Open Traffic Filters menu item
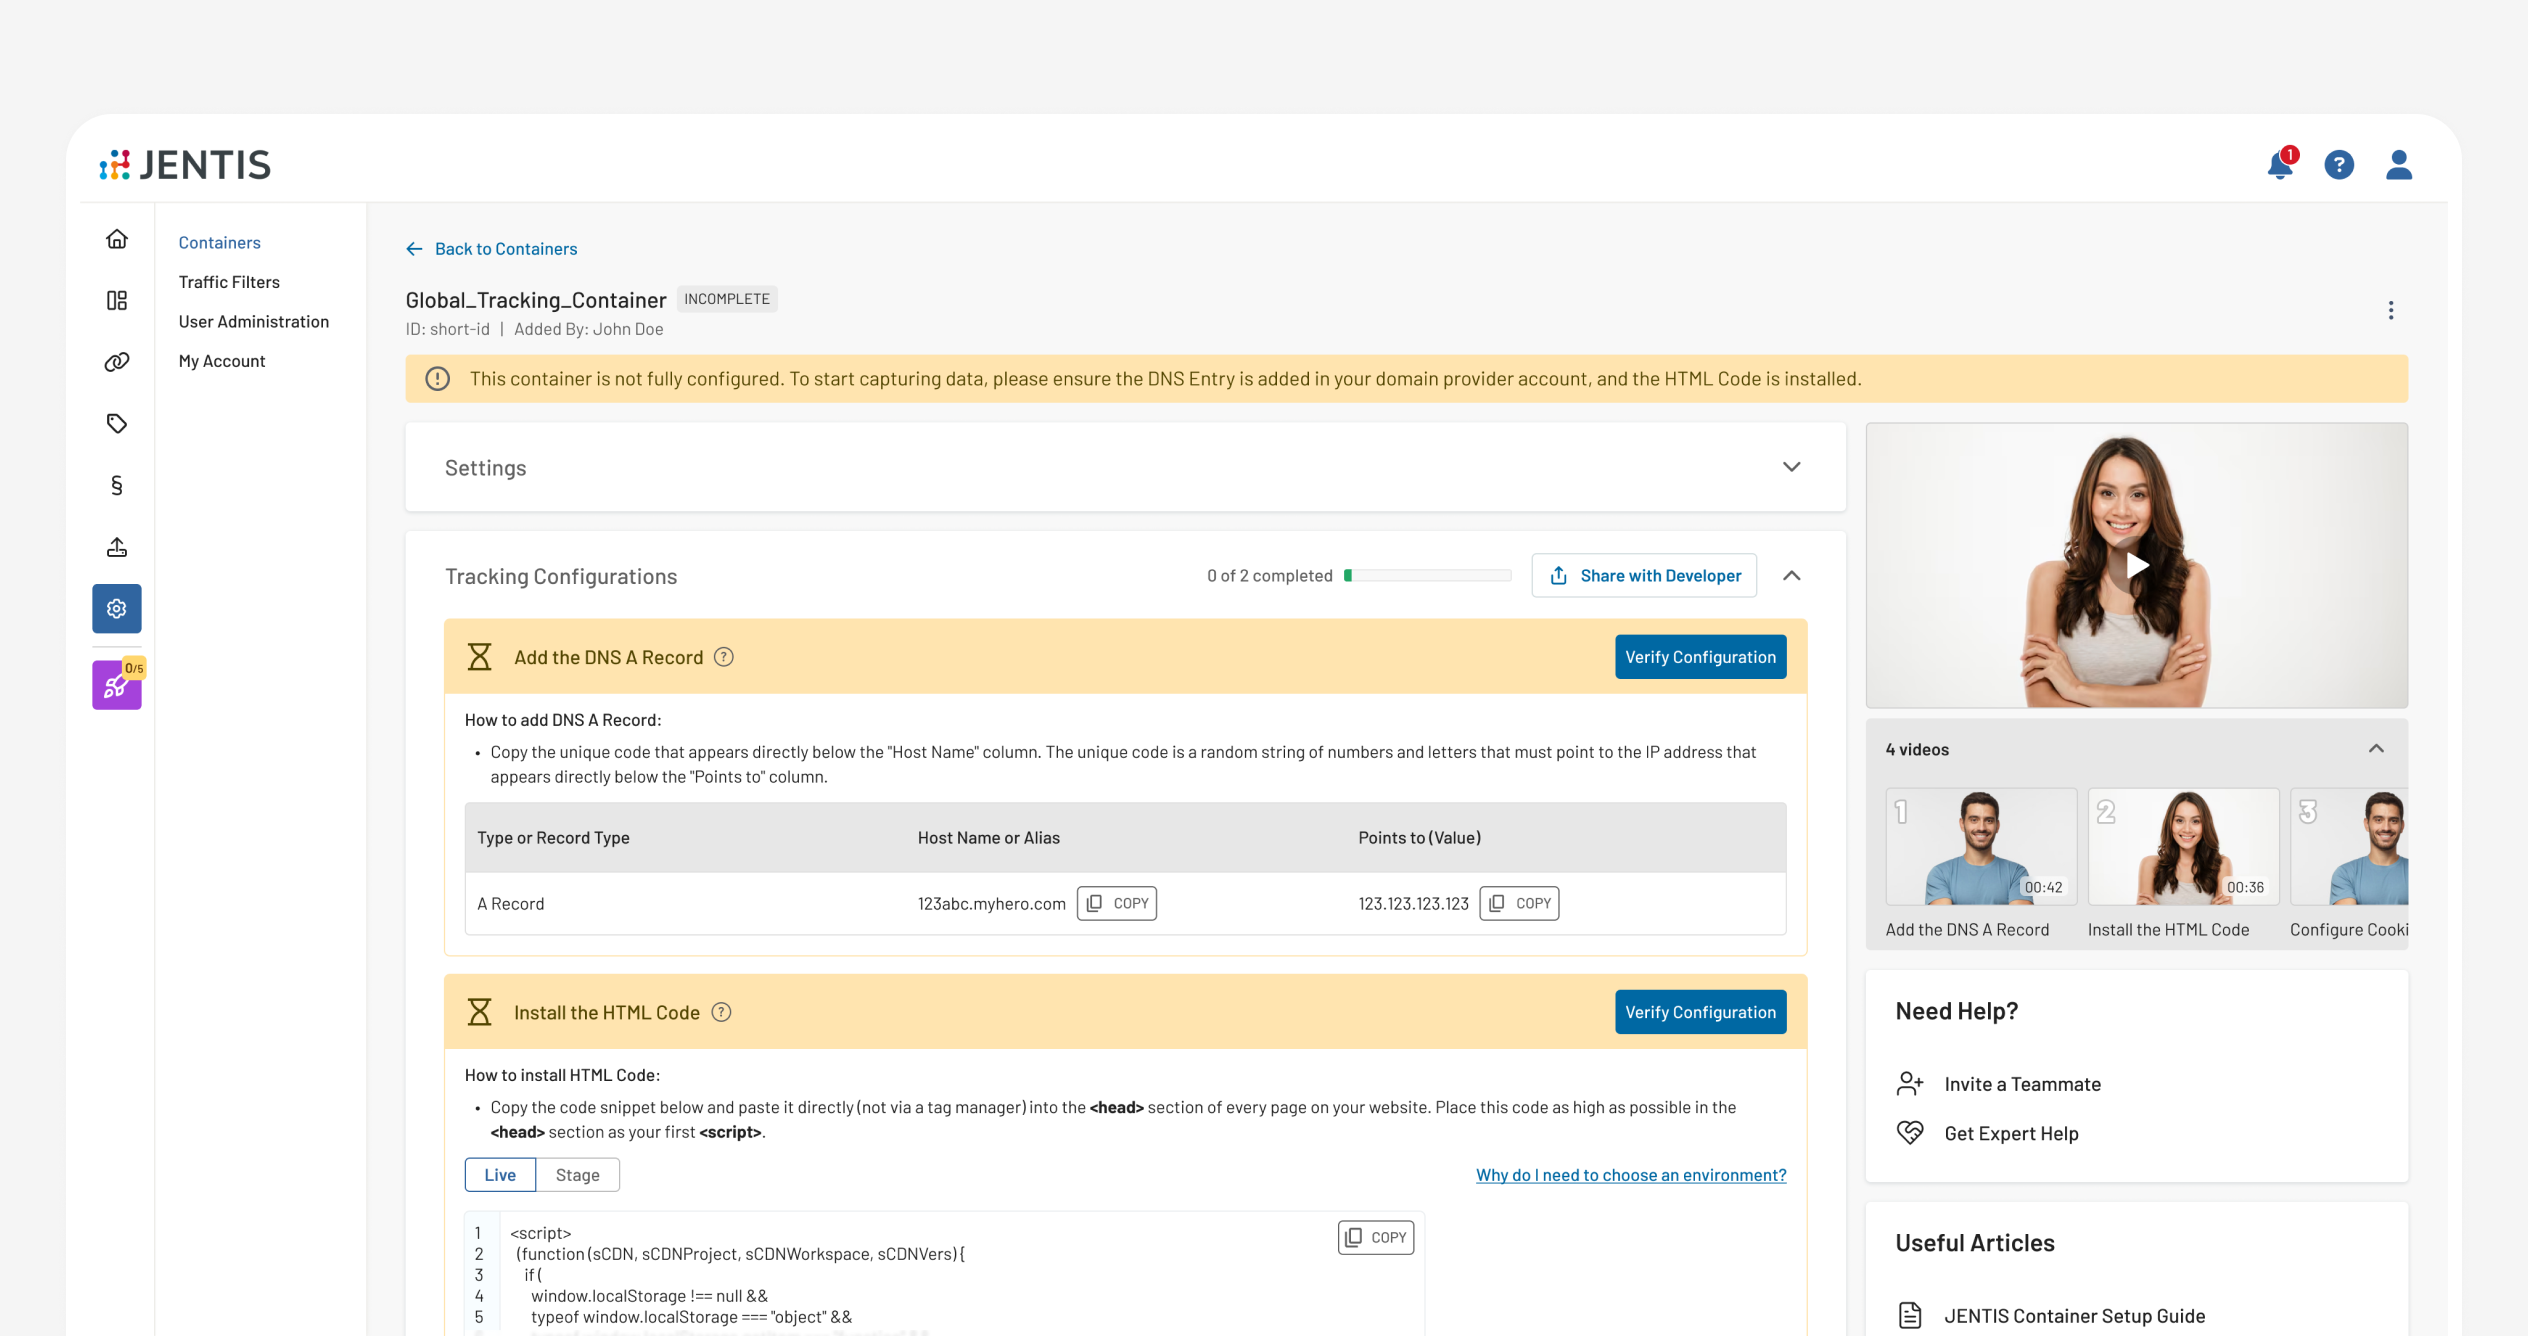The height and width of the screenshot is (1336, 2528). 229,282
